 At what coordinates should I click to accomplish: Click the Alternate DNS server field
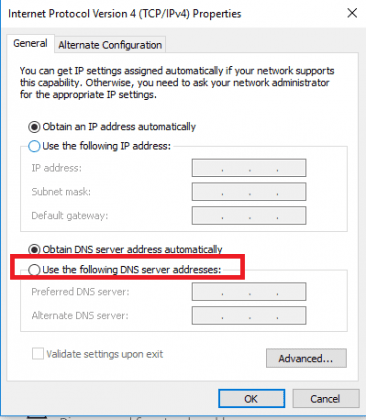(x=249, y=316)
